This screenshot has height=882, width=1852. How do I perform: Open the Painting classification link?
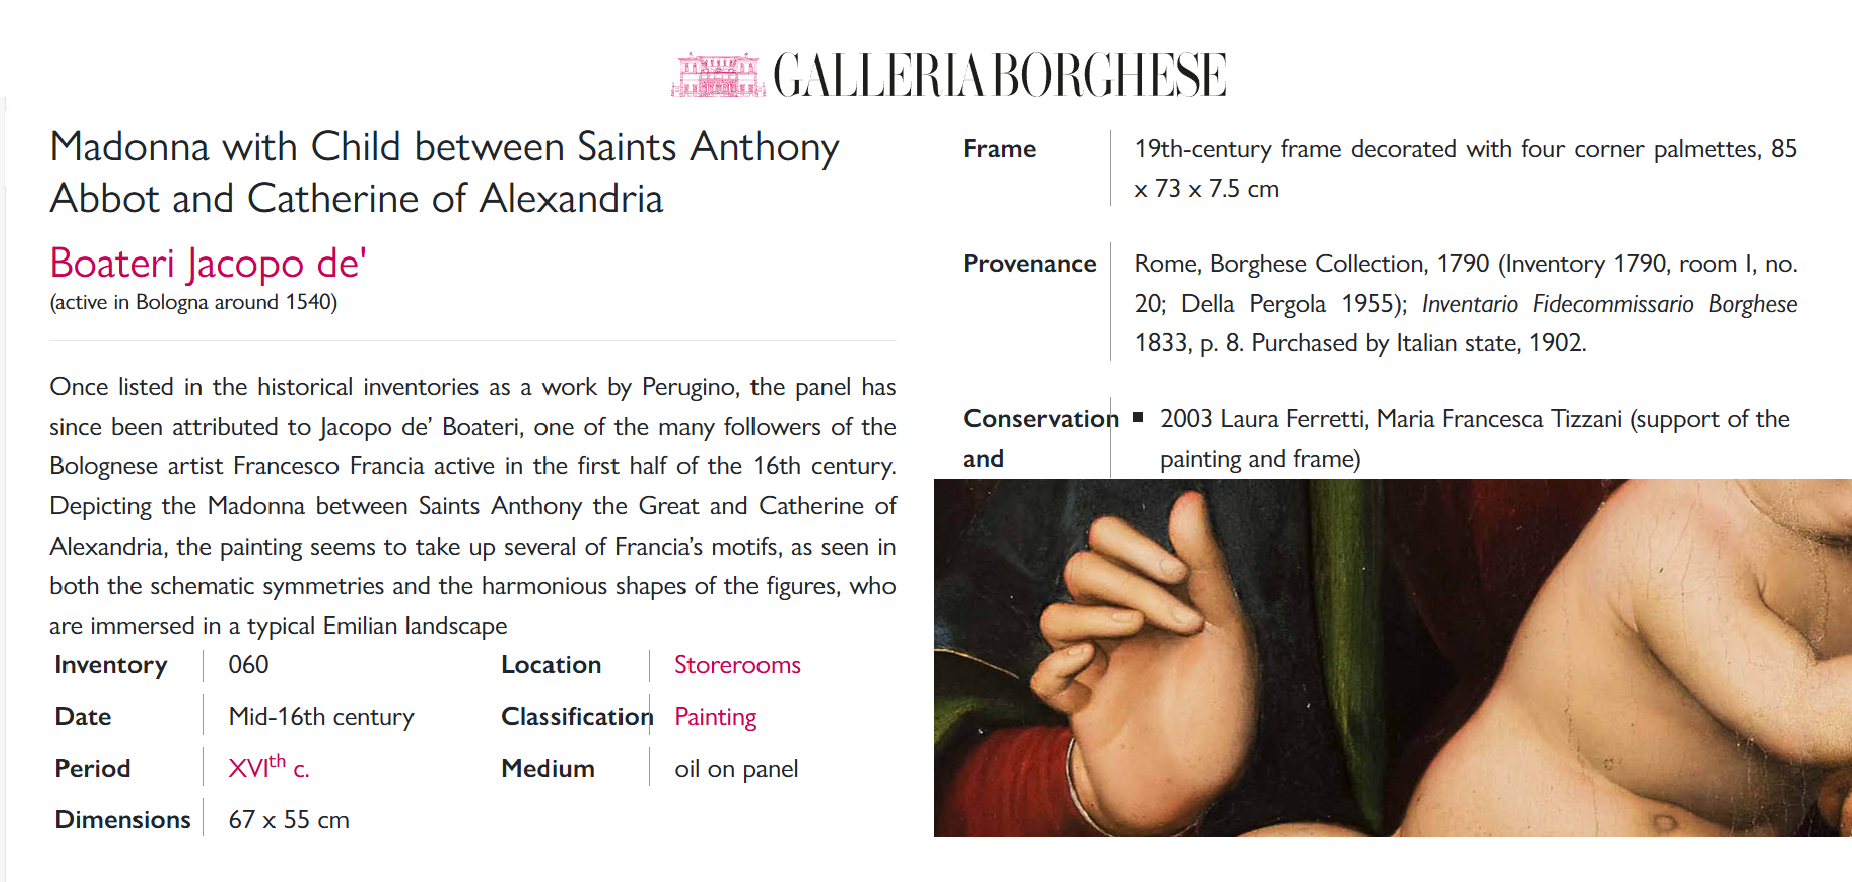715,717
